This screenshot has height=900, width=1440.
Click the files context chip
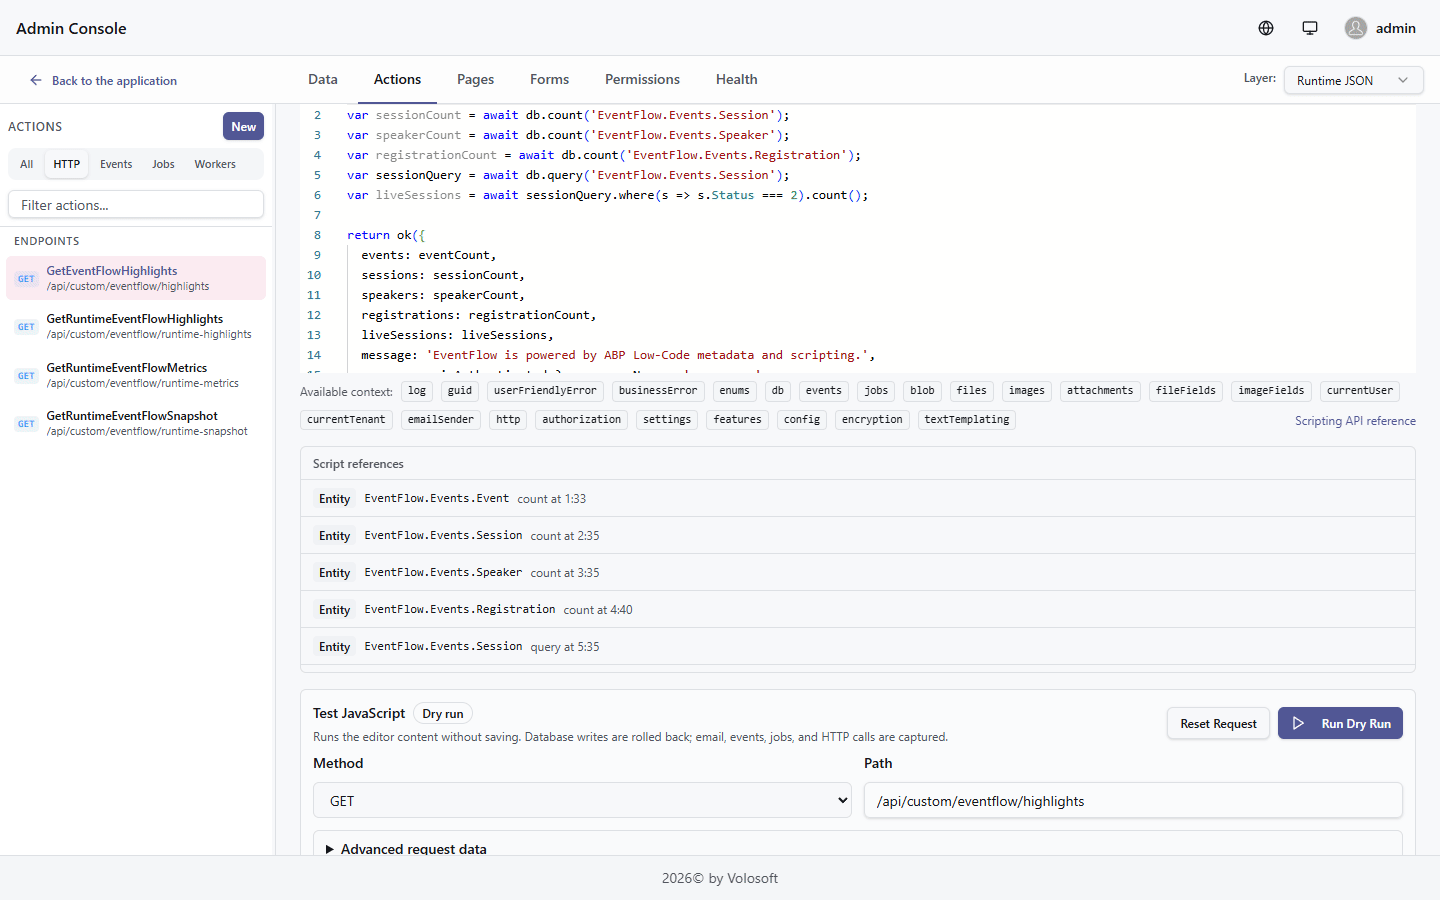[971, 391]
